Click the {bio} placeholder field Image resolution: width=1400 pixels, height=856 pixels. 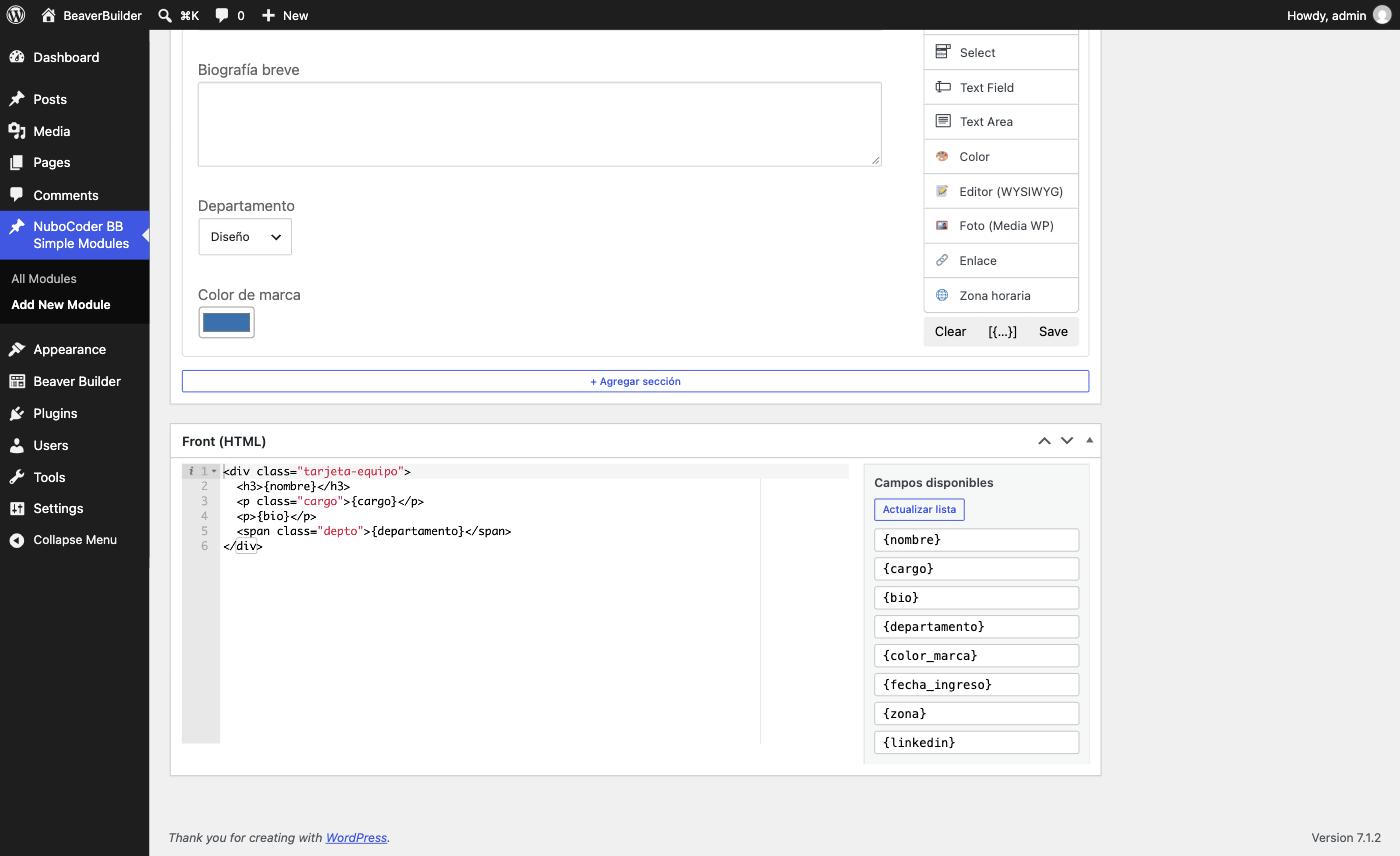pyautogui.click(x=976, y=598)
